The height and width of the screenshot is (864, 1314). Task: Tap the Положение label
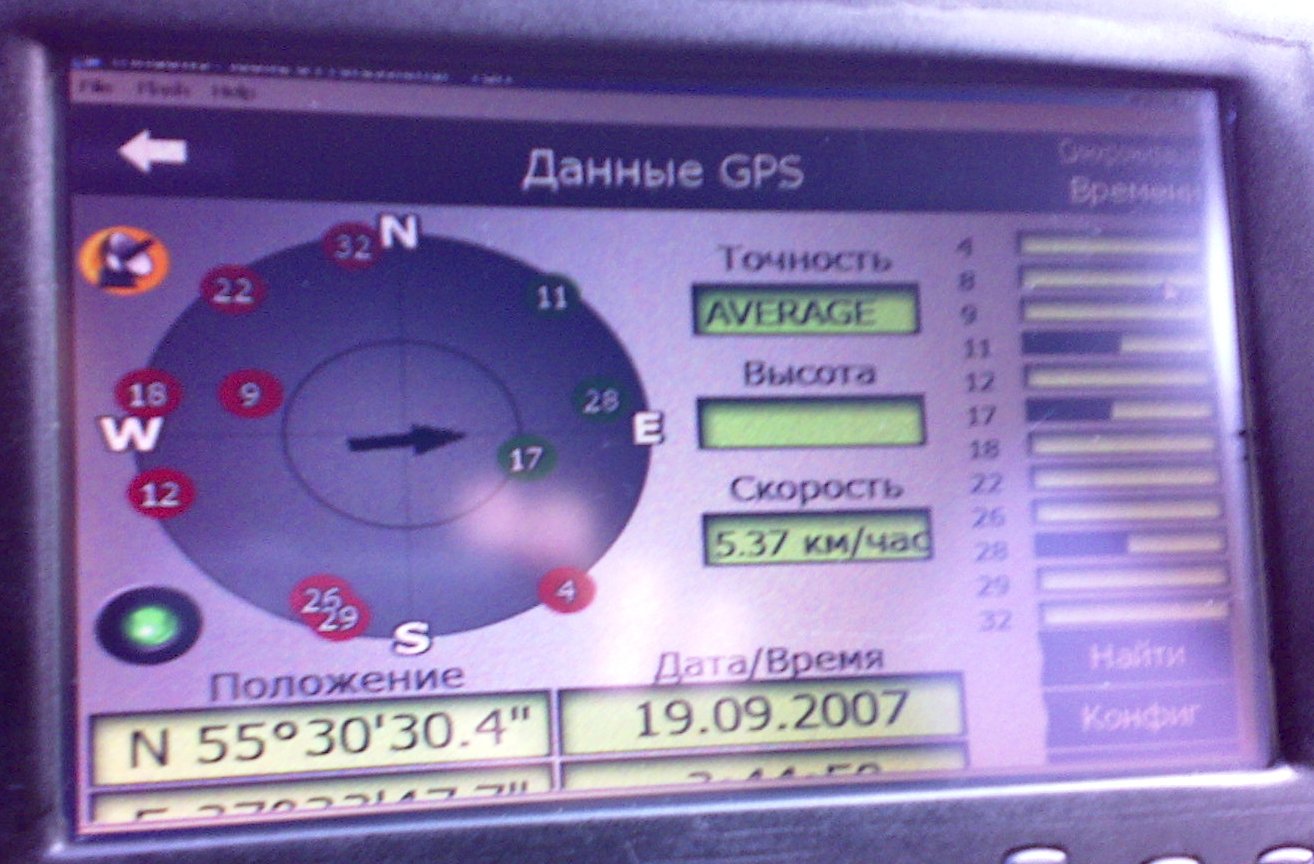(338, 681)
